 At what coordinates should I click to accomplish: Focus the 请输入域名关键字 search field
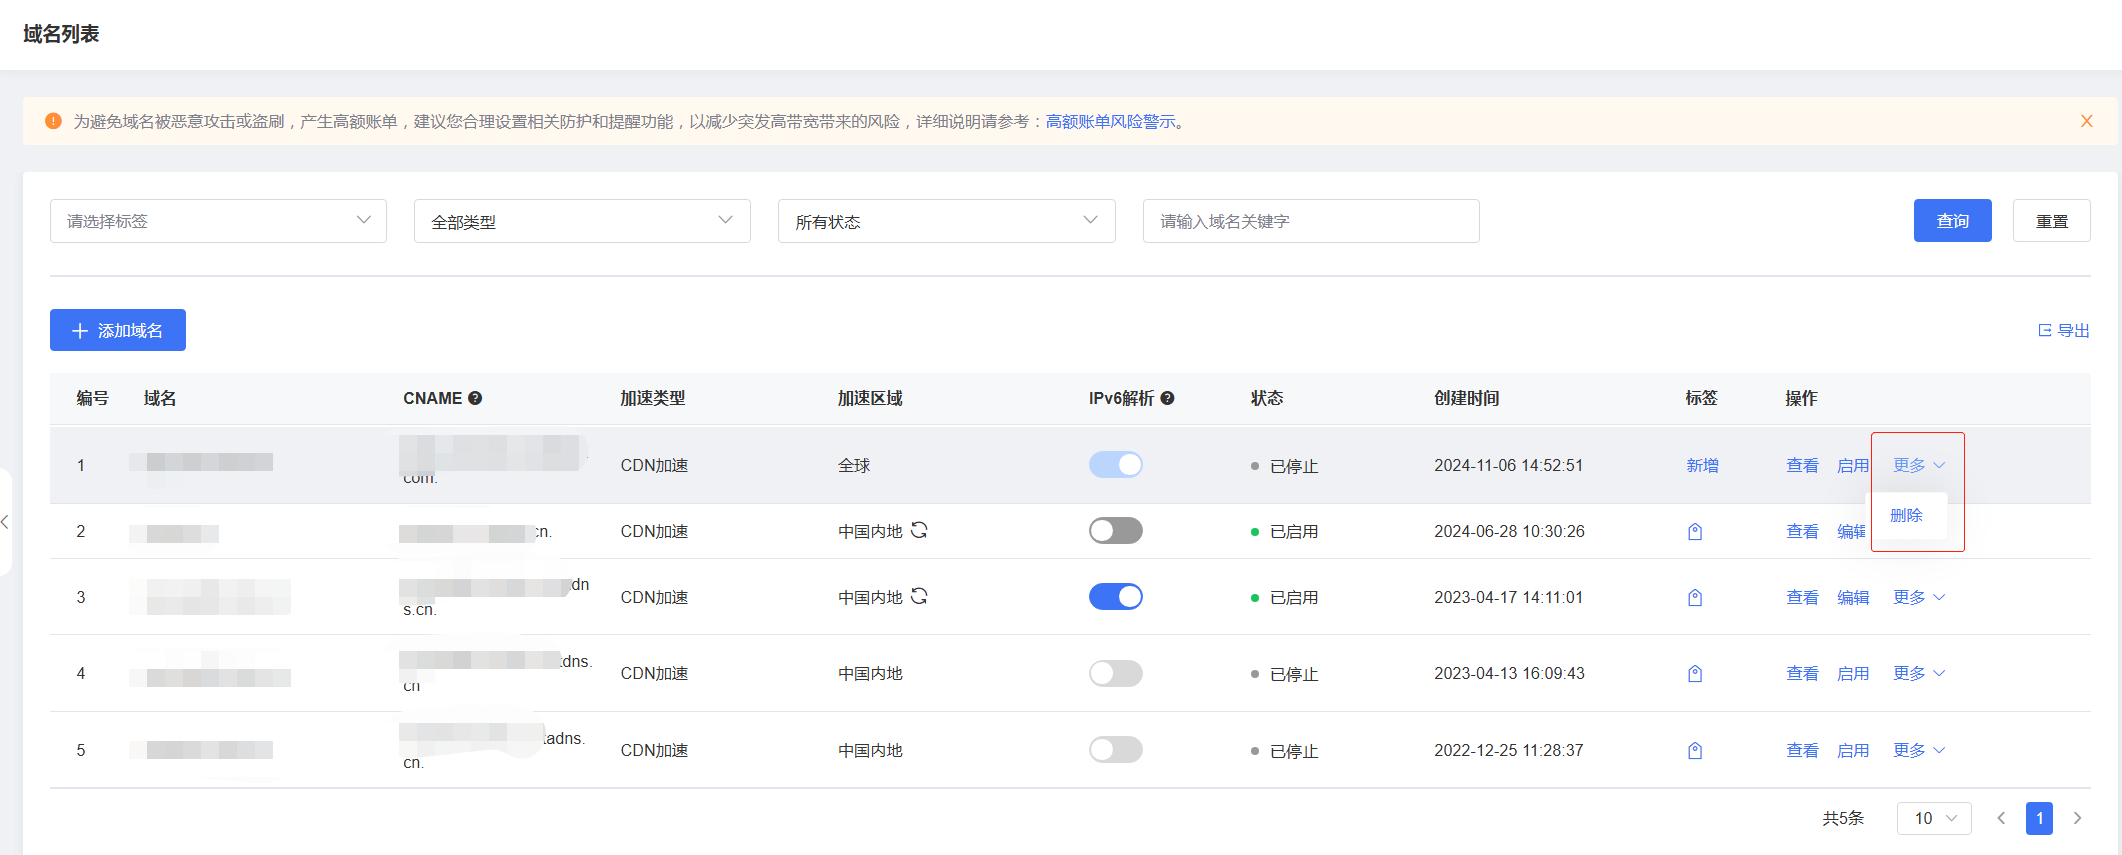1311,221
